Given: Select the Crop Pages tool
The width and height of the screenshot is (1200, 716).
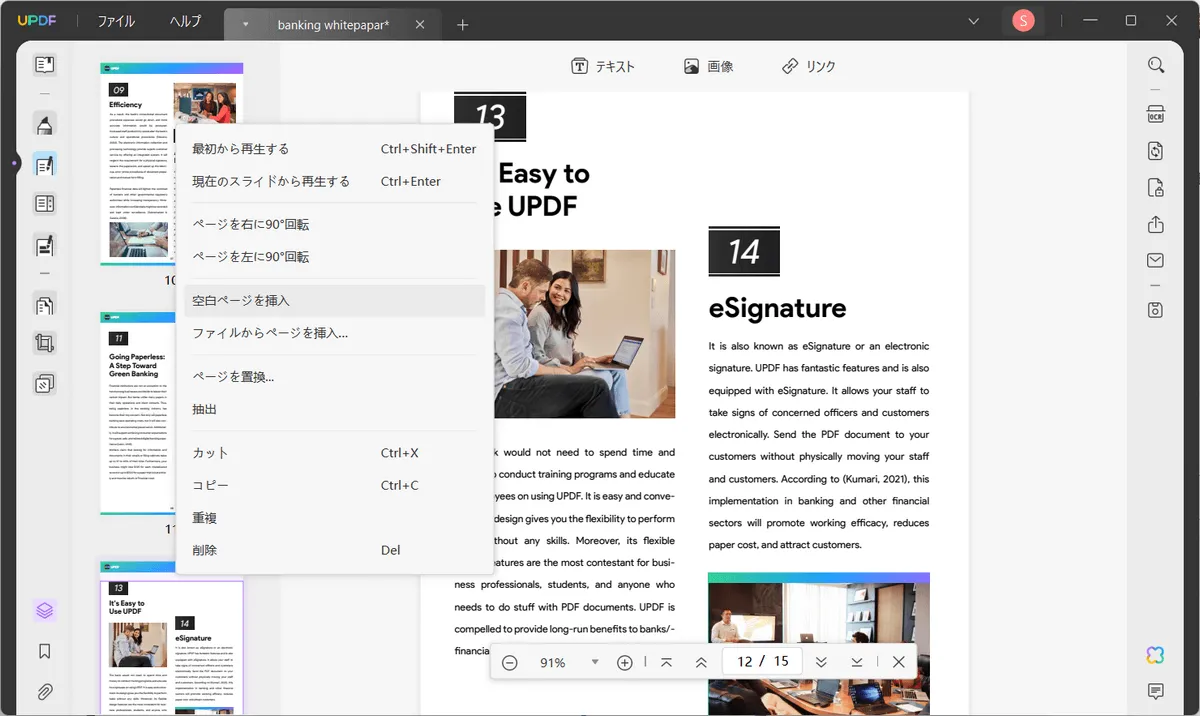Looking at the screenshot, I should (x=44, y=344).
